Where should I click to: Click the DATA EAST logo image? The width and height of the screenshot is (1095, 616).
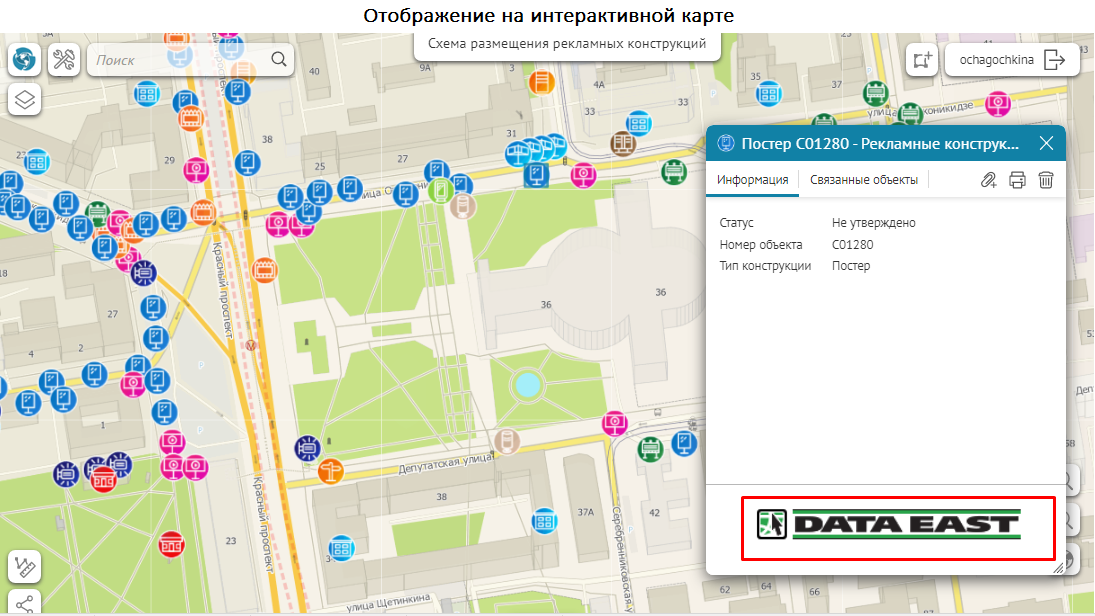[x=897, y=527]
